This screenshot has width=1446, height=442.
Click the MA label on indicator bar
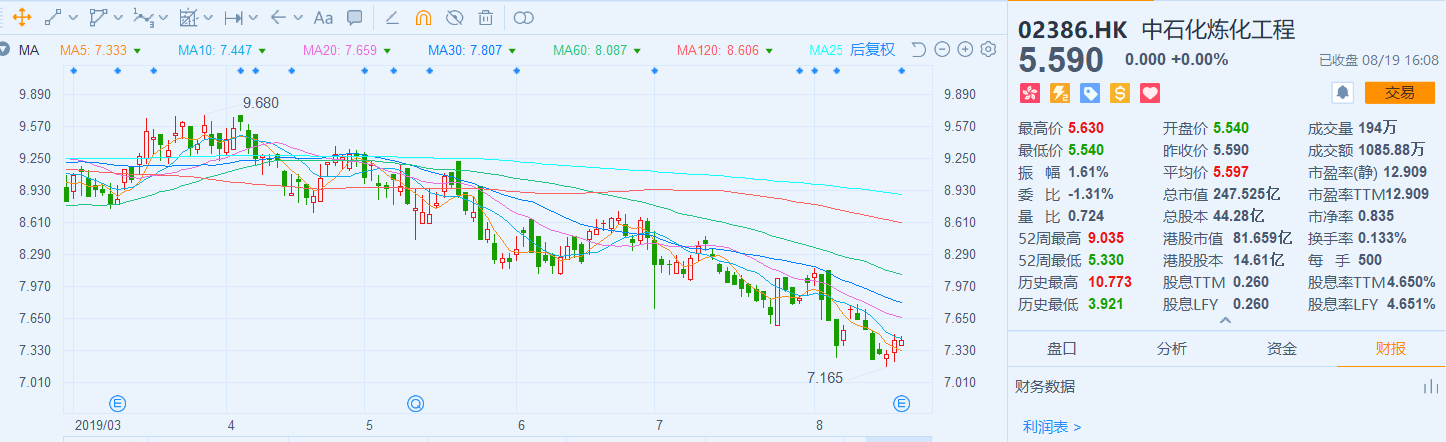tap(28, 50)
